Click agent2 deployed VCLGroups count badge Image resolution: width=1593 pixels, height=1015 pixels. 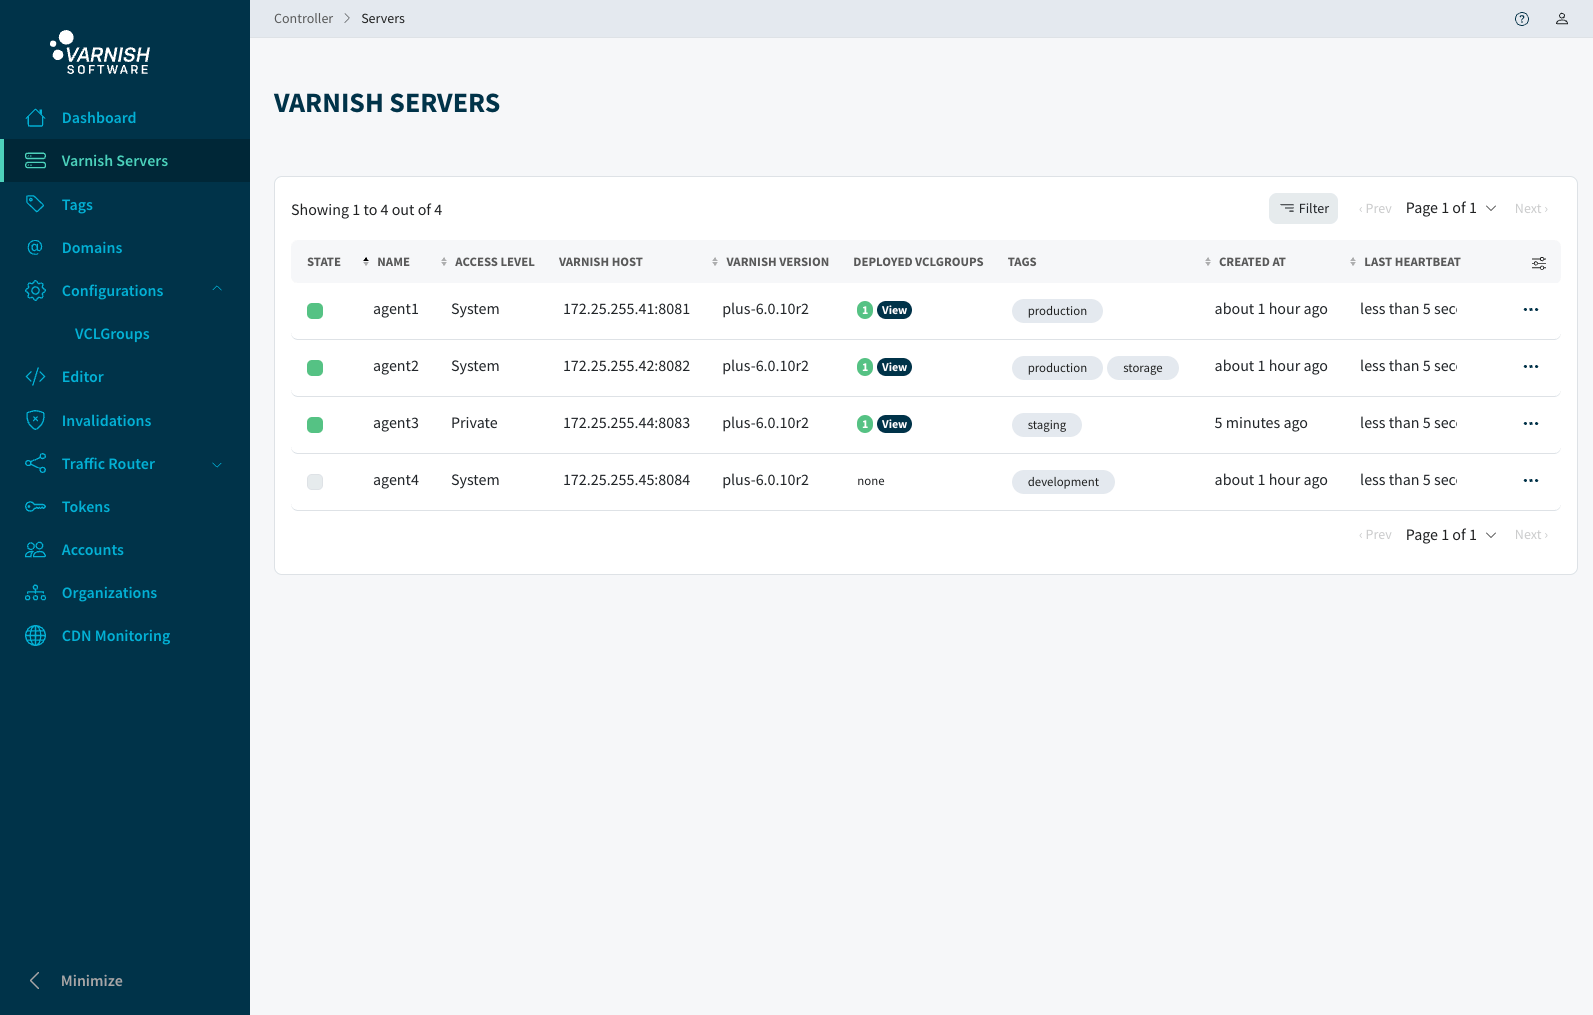[865, 367]
